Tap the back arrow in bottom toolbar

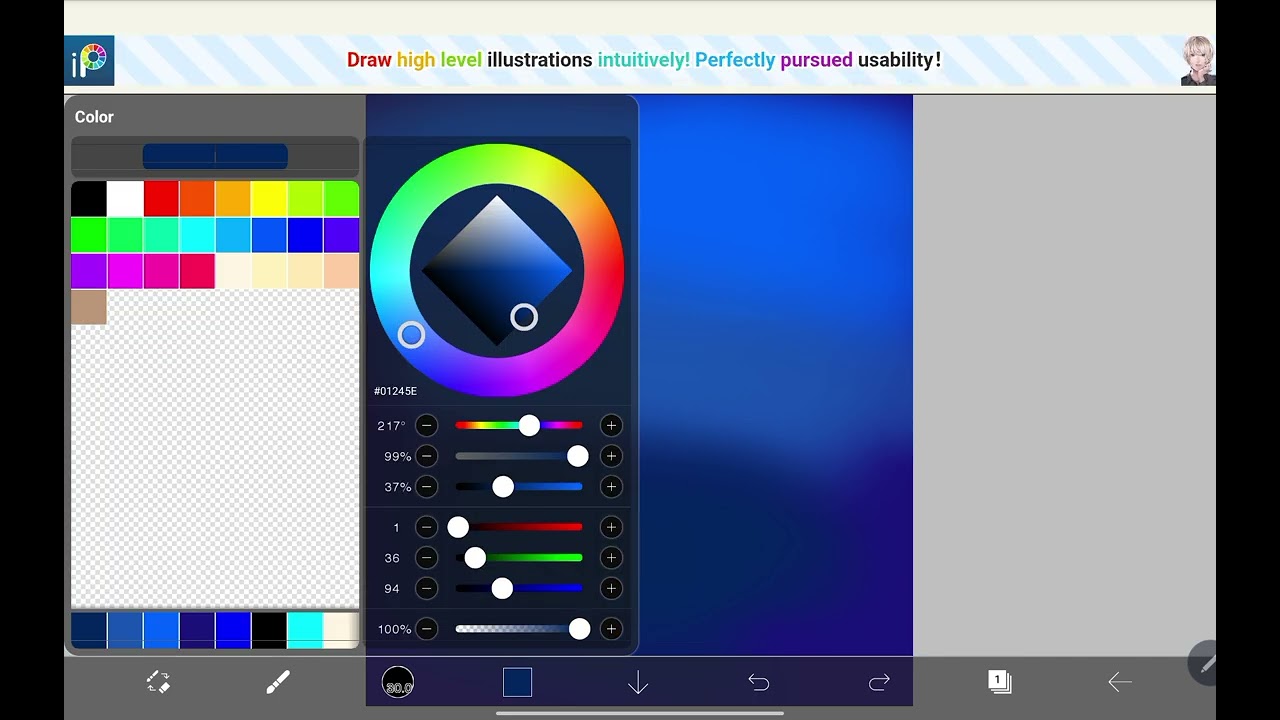point(1120,682)
